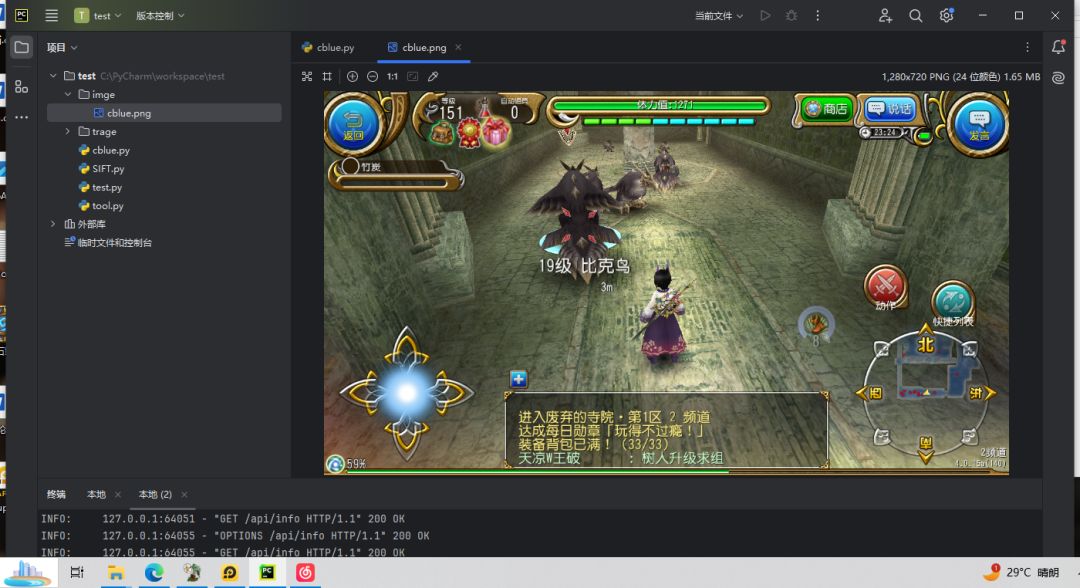Open the 29°C 晴朗 weather widget
The height and width of the screenshot is (588, 1080).
point(1021,572)
